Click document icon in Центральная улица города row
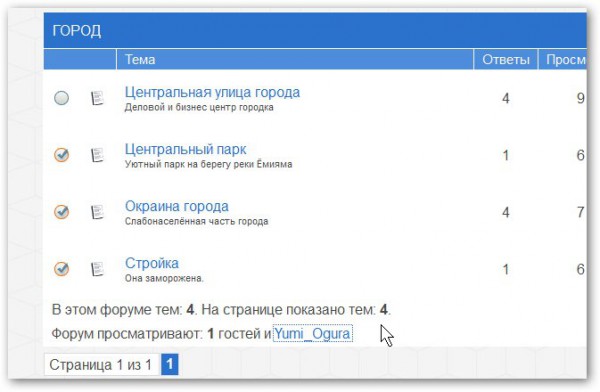 [97, 98]
